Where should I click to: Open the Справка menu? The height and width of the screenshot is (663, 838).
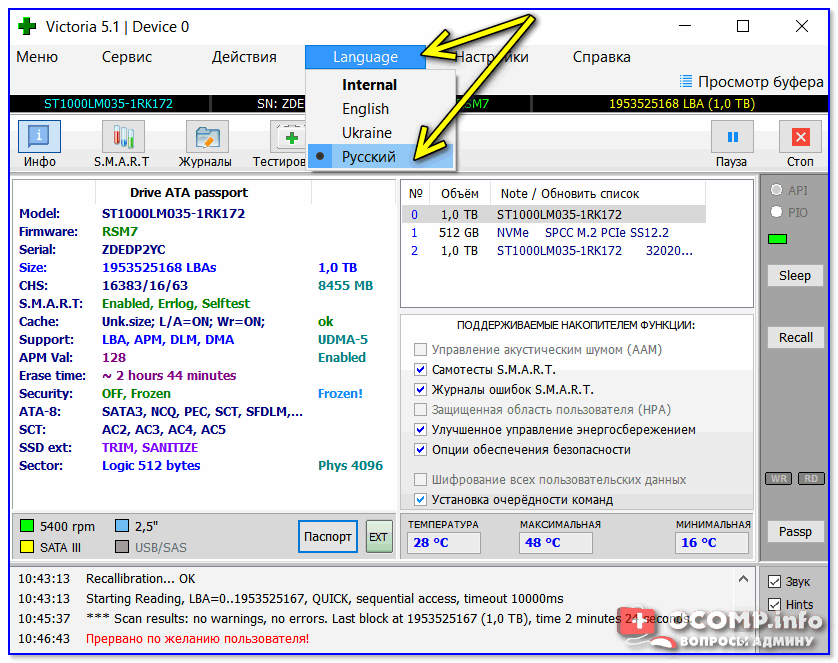coord(601,57)
